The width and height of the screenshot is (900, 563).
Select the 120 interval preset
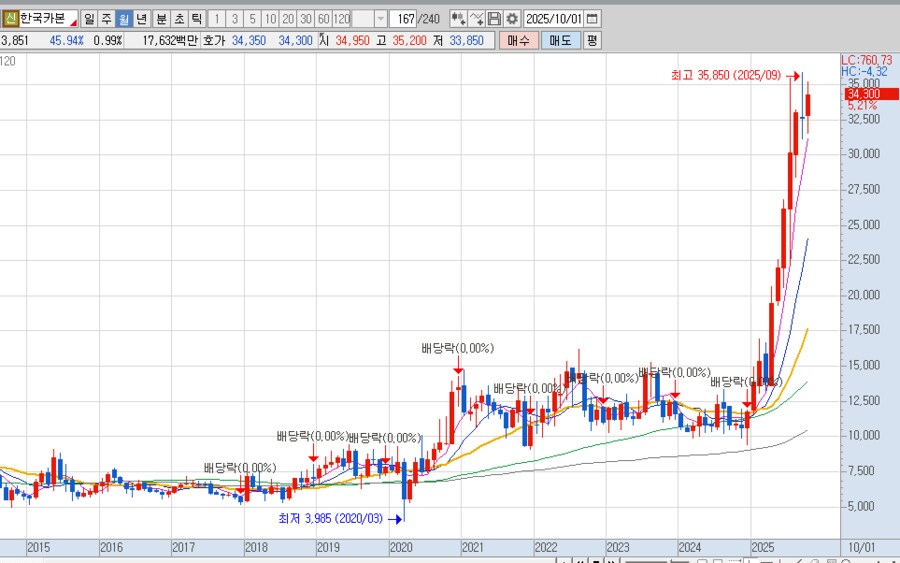click(x=341, y=19)
